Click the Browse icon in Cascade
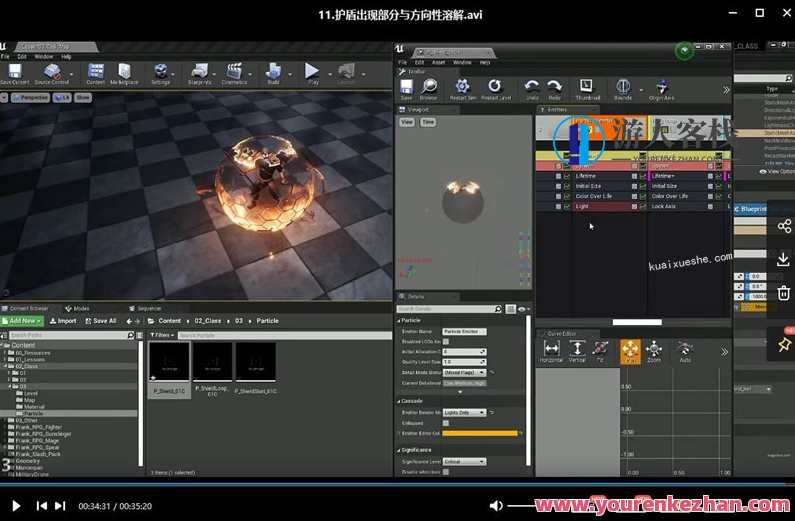The width and height of the screenshot is (795, 521). pos(429,87)
